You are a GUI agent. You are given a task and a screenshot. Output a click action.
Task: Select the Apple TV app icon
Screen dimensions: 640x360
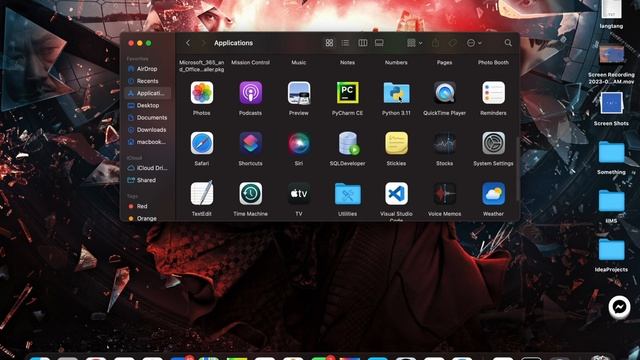point(299,193)
